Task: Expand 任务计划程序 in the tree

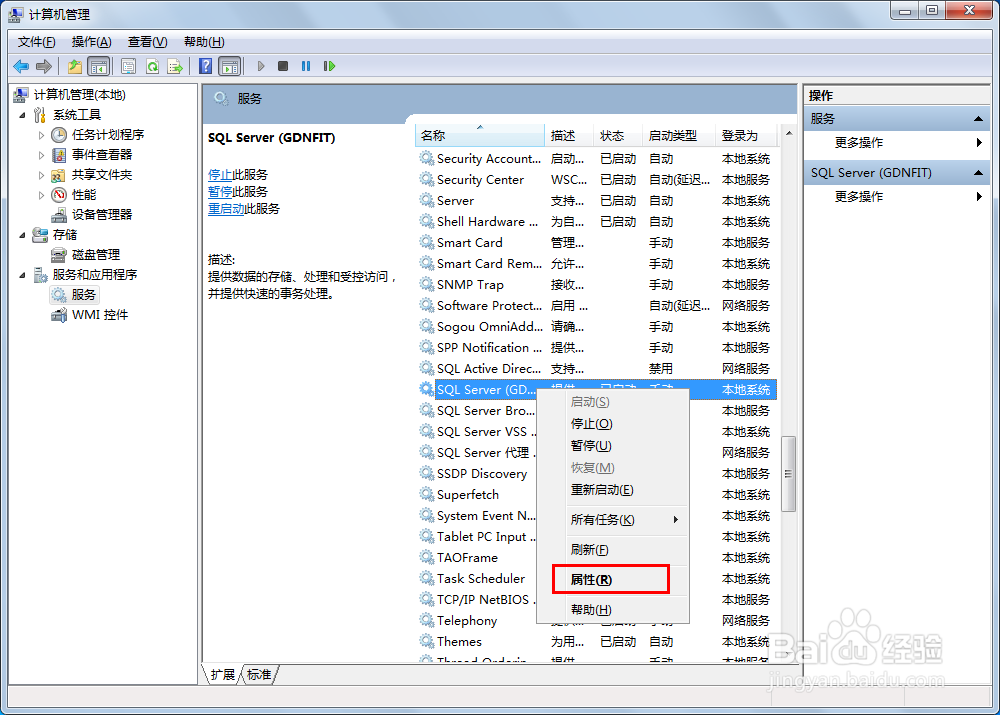Action: click(x=43, y=134)
